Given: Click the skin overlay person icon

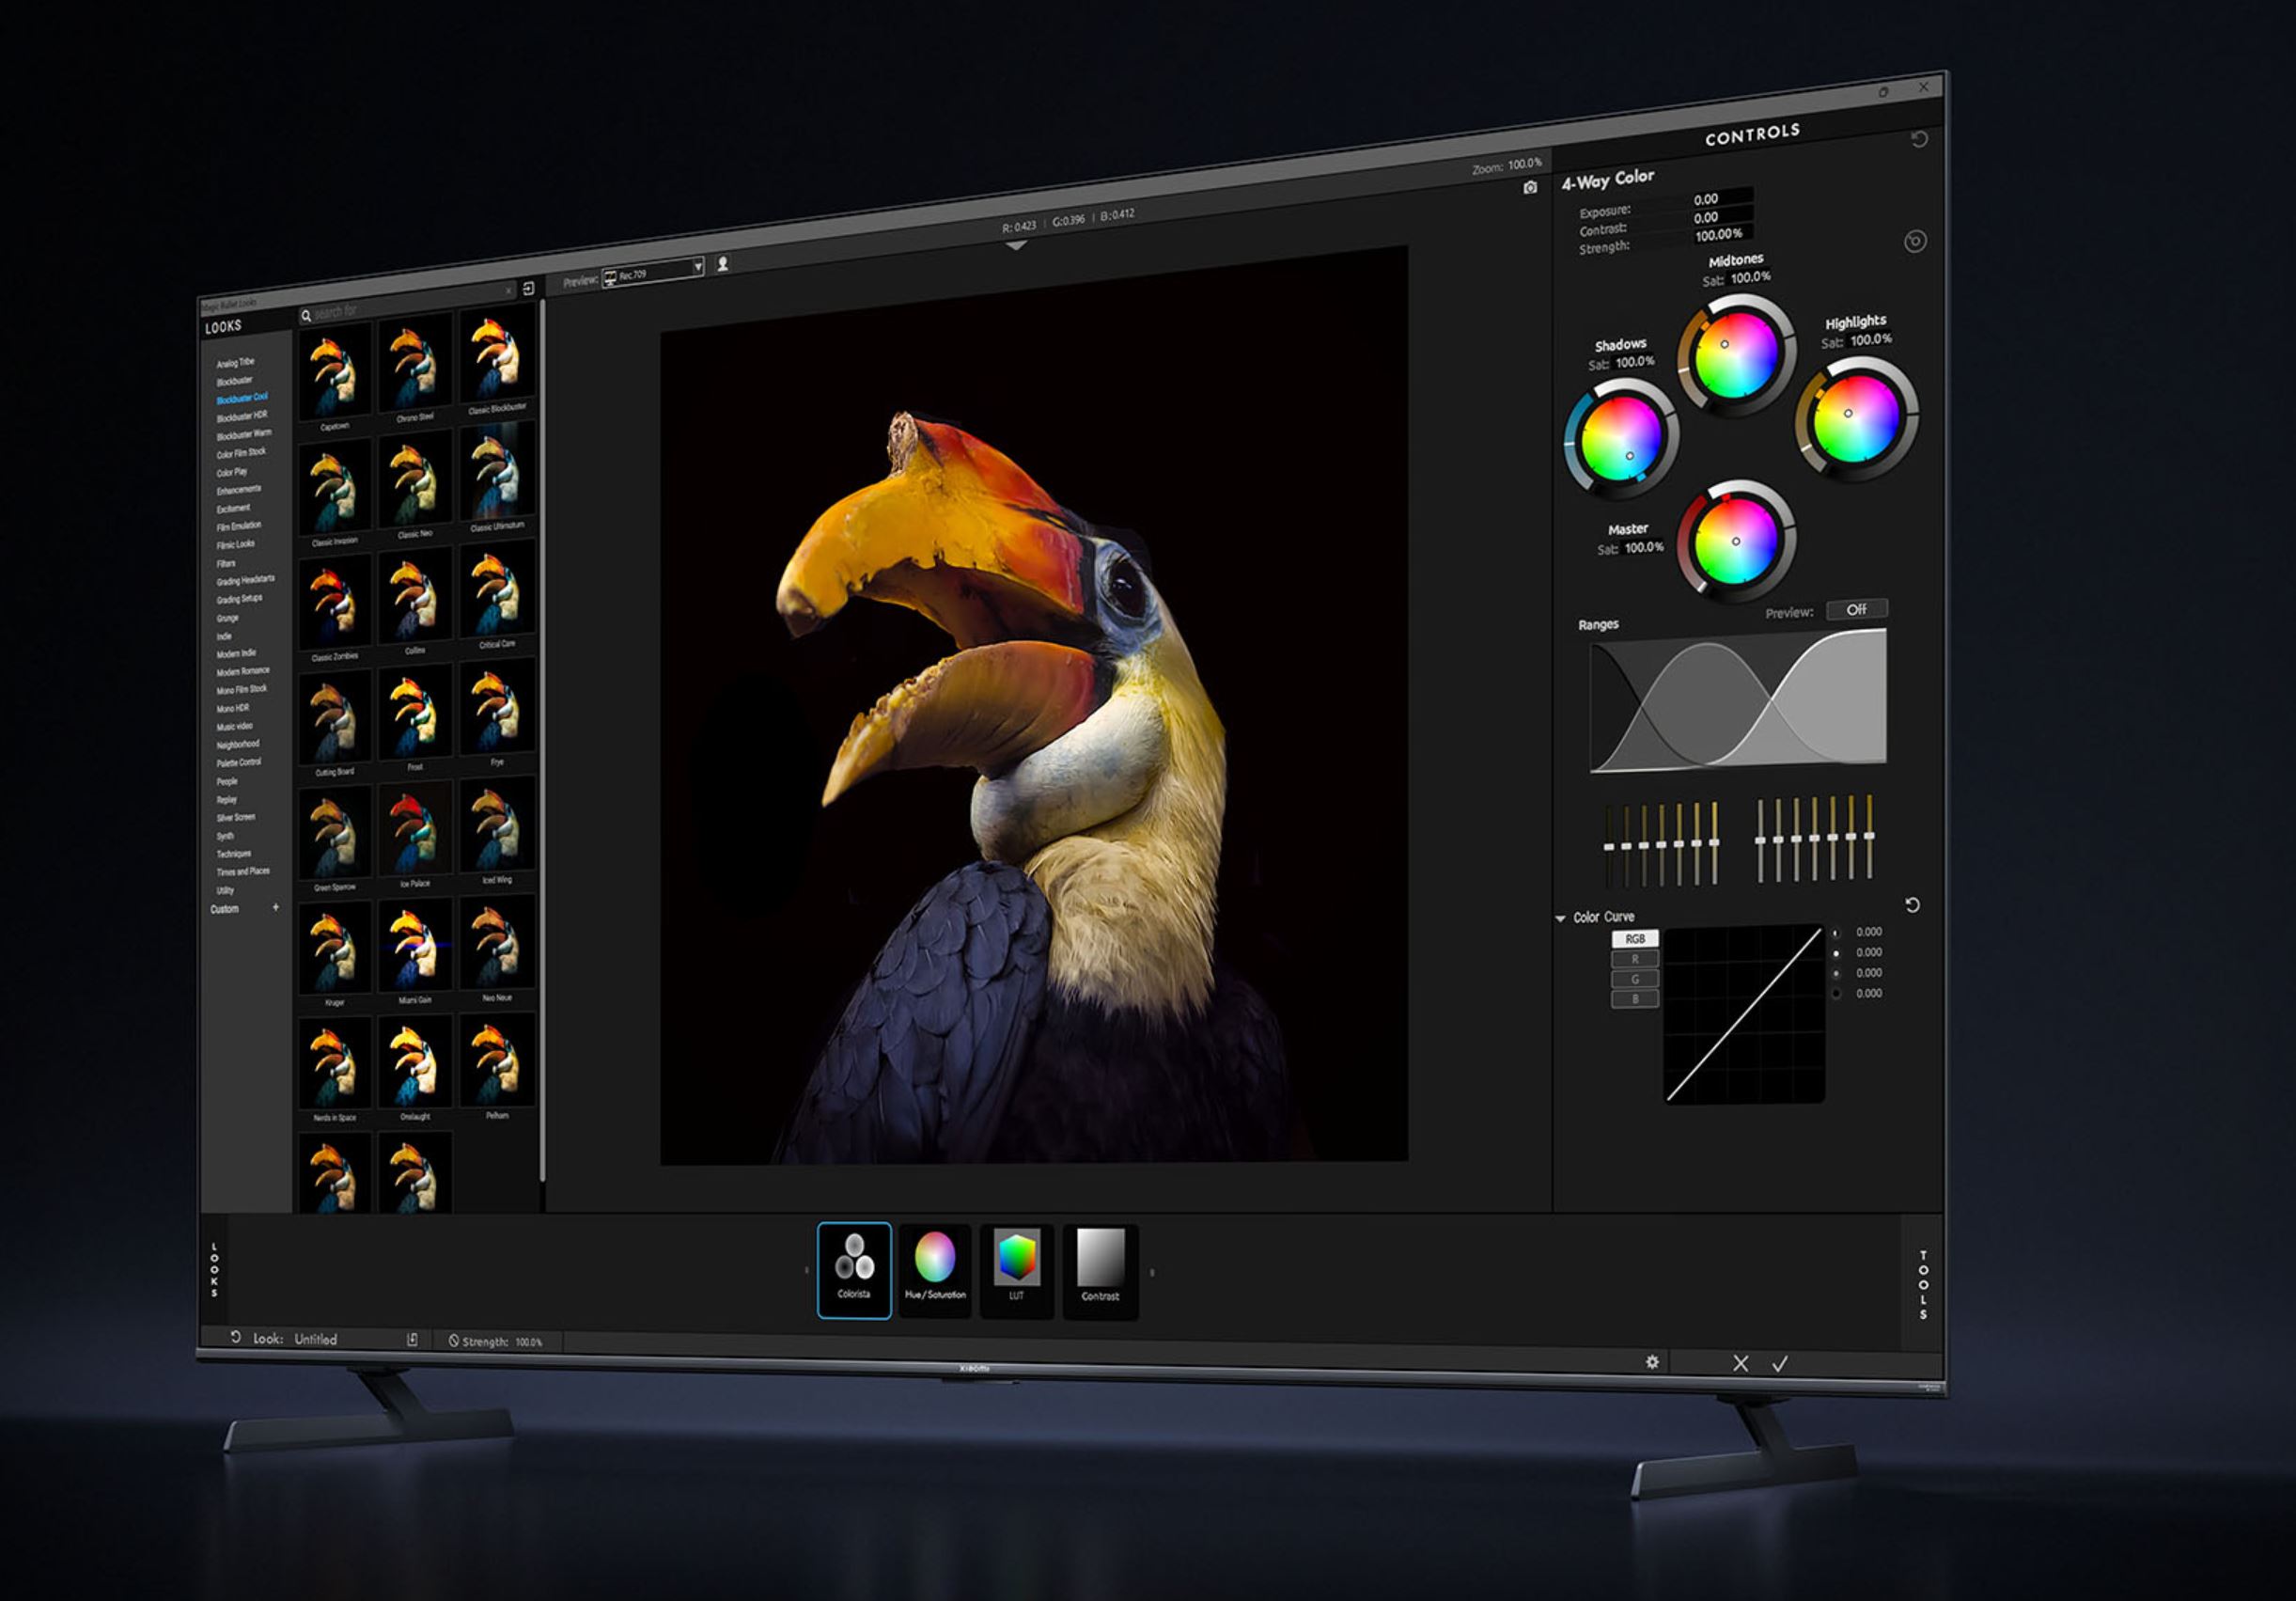Looking at the screenshot, I should click(x=723, y=263).
